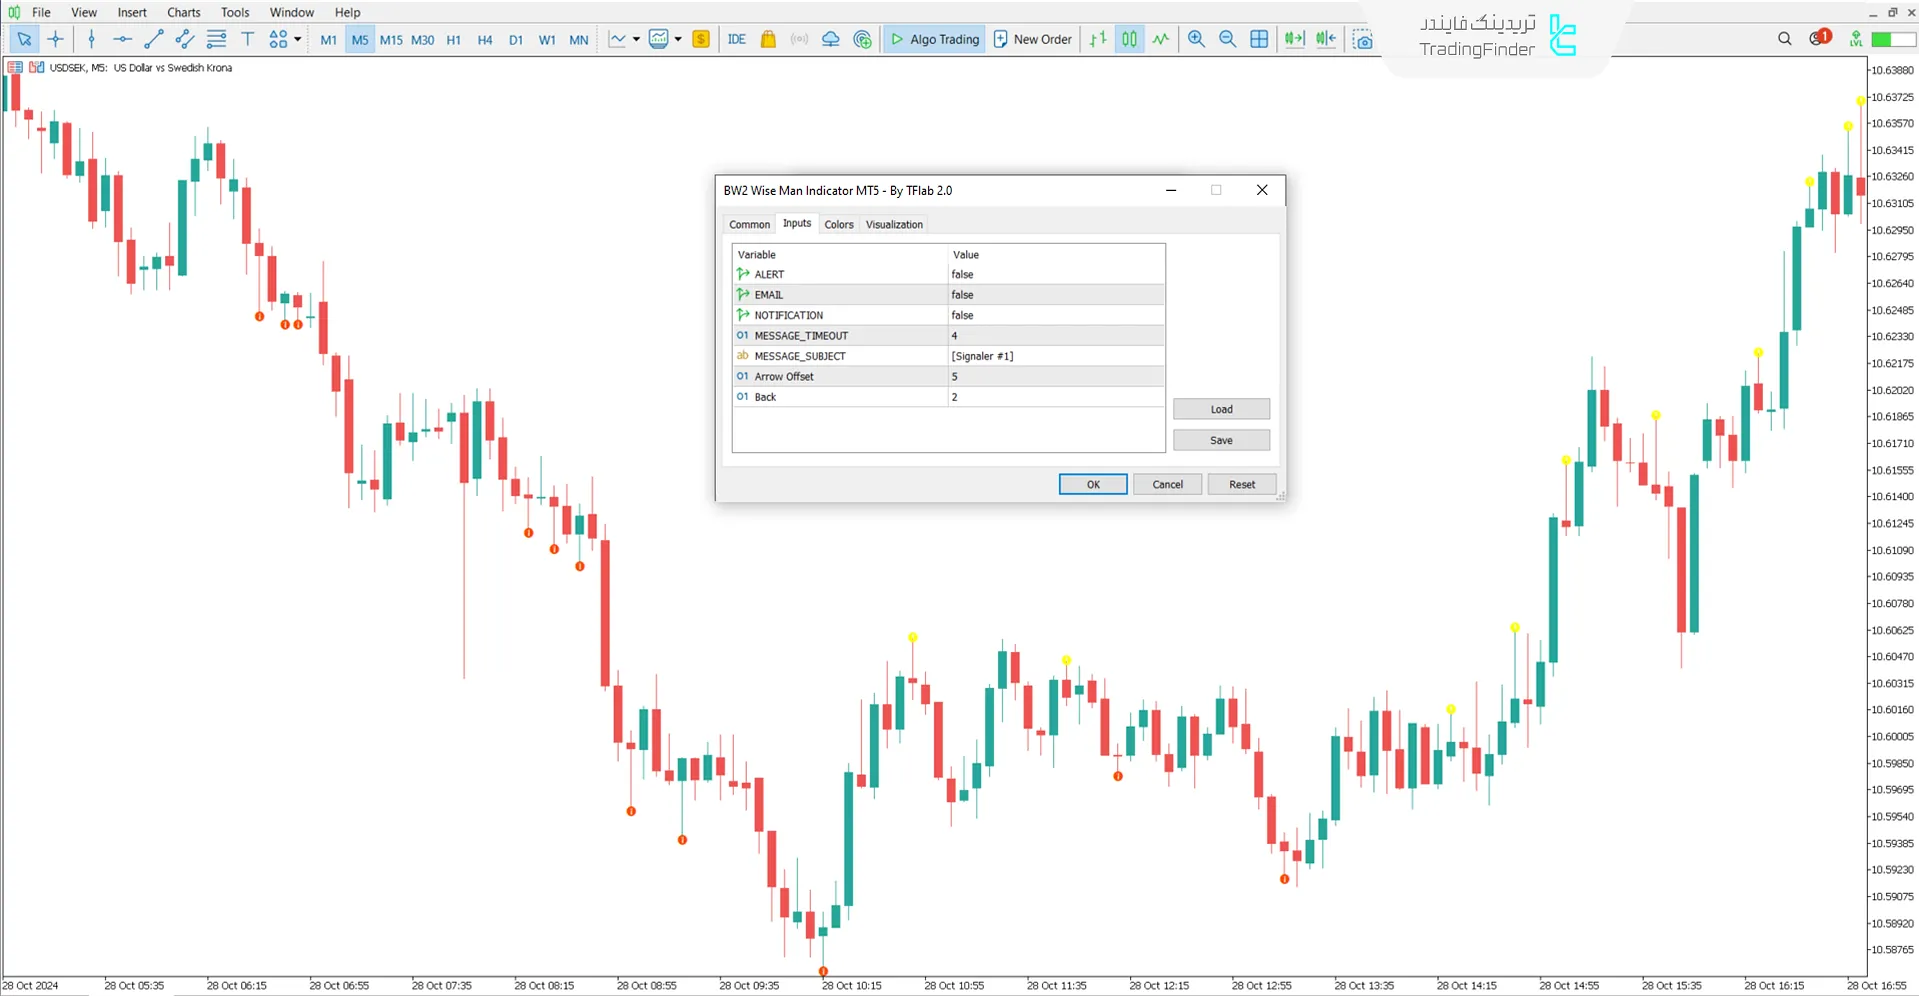Switch to the Visualization tab for styles
The image size is (1919, 996).
tap(894, 224)
